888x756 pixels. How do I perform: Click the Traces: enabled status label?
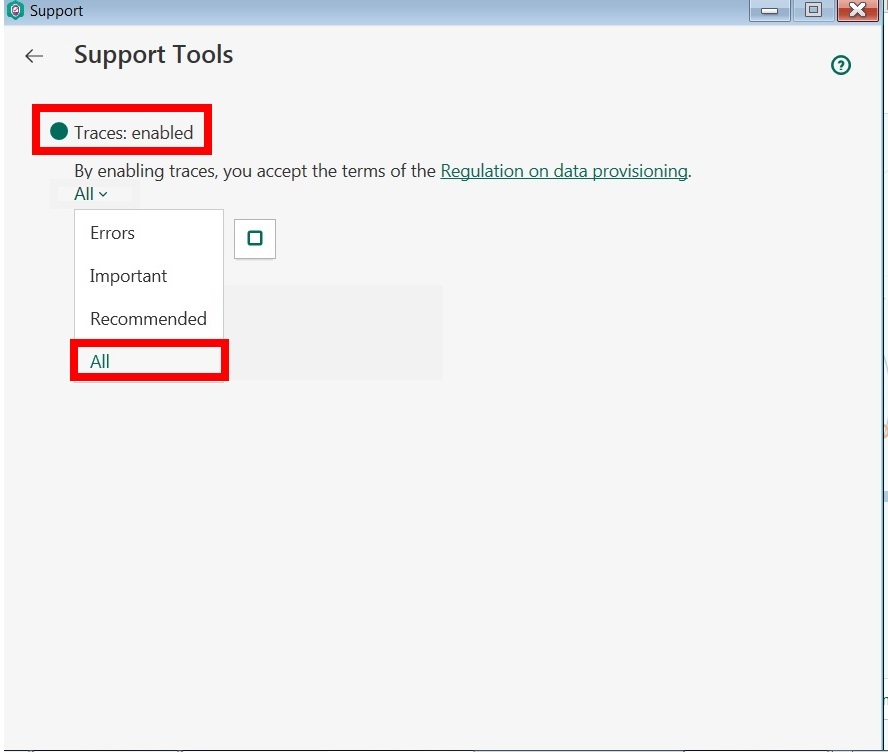[x=133, y=132]
